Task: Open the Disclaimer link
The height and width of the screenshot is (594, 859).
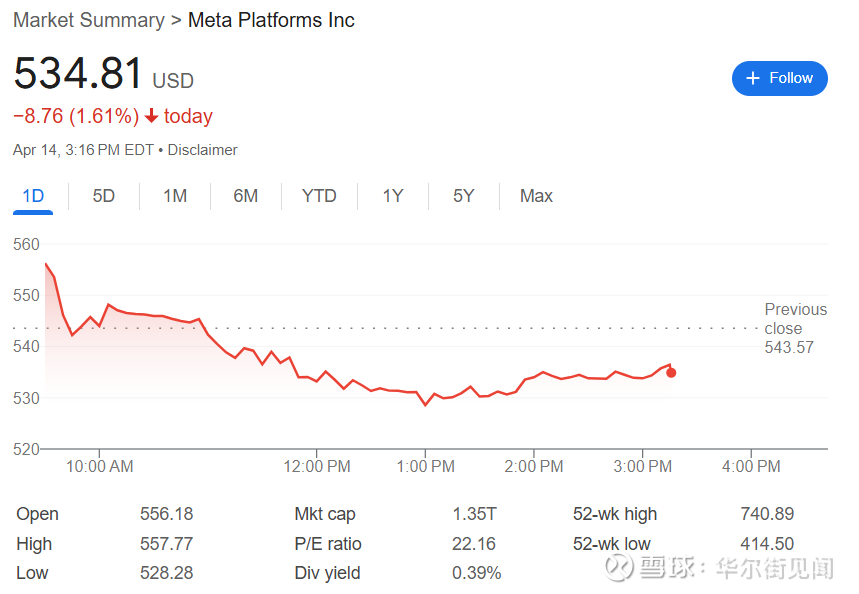Action: (203, 150)
